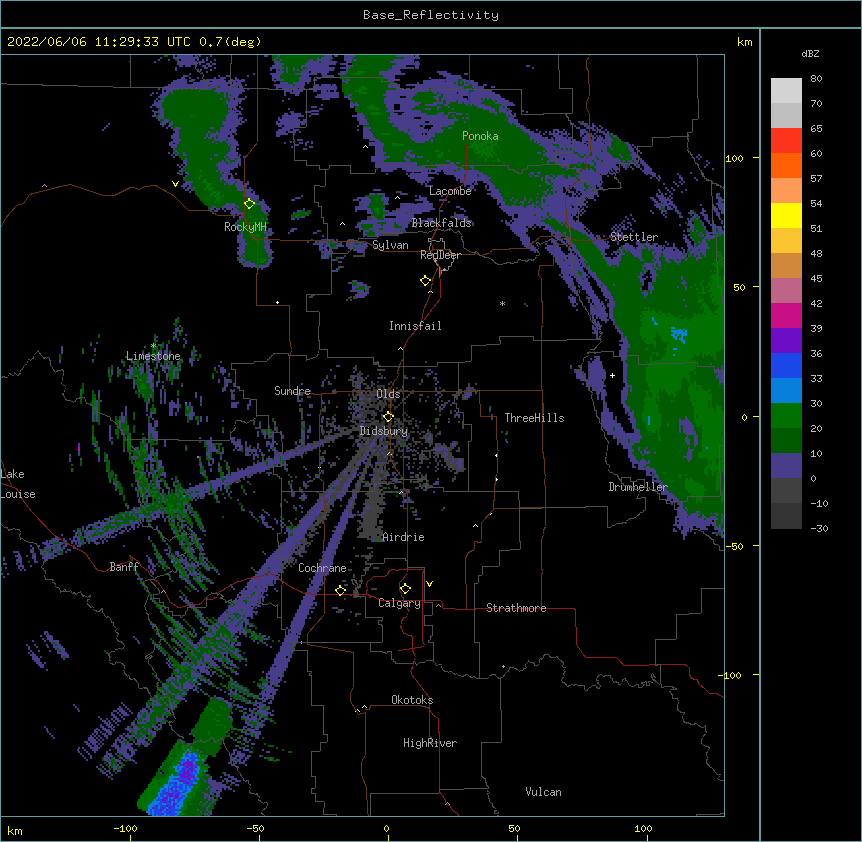Click the Stettler label

point(634,237)
